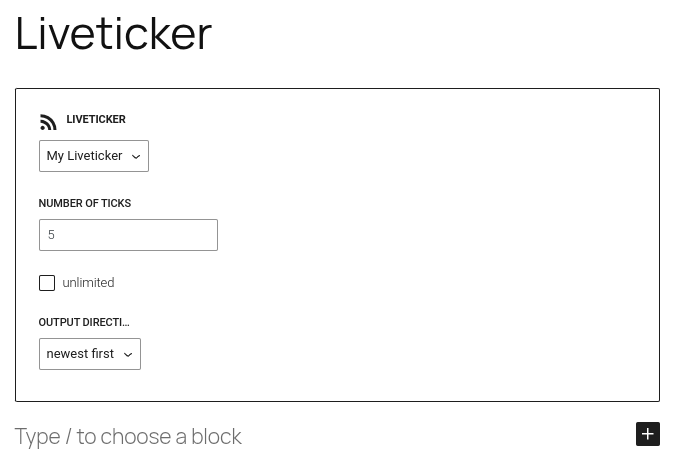This screenshot has height=465, width=685.
Task: Click the chevron arrow beside newest first
Action: click(128, 354)
